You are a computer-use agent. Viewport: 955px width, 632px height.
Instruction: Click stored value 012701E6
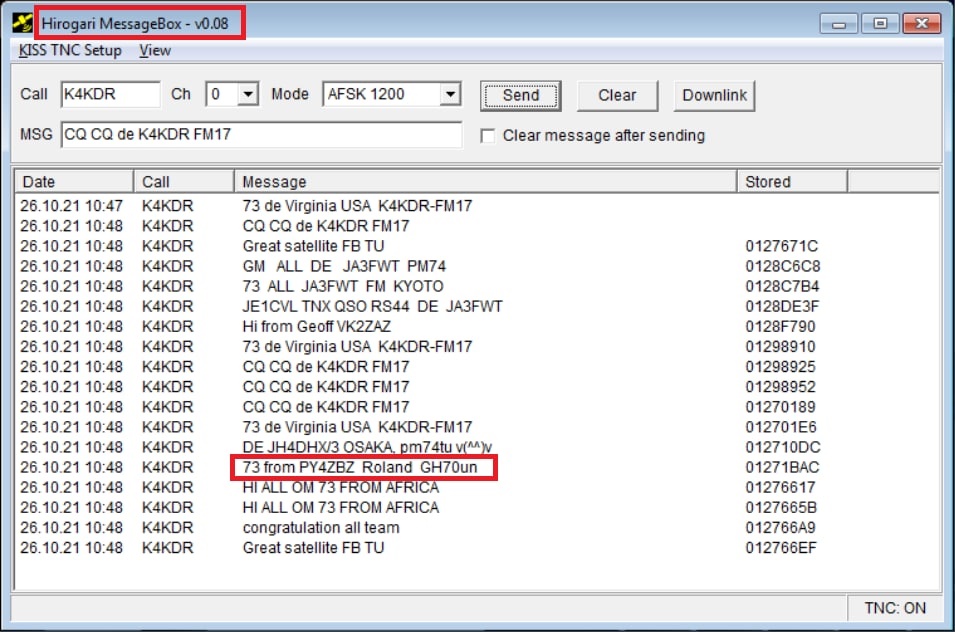(x=781, y=427)
